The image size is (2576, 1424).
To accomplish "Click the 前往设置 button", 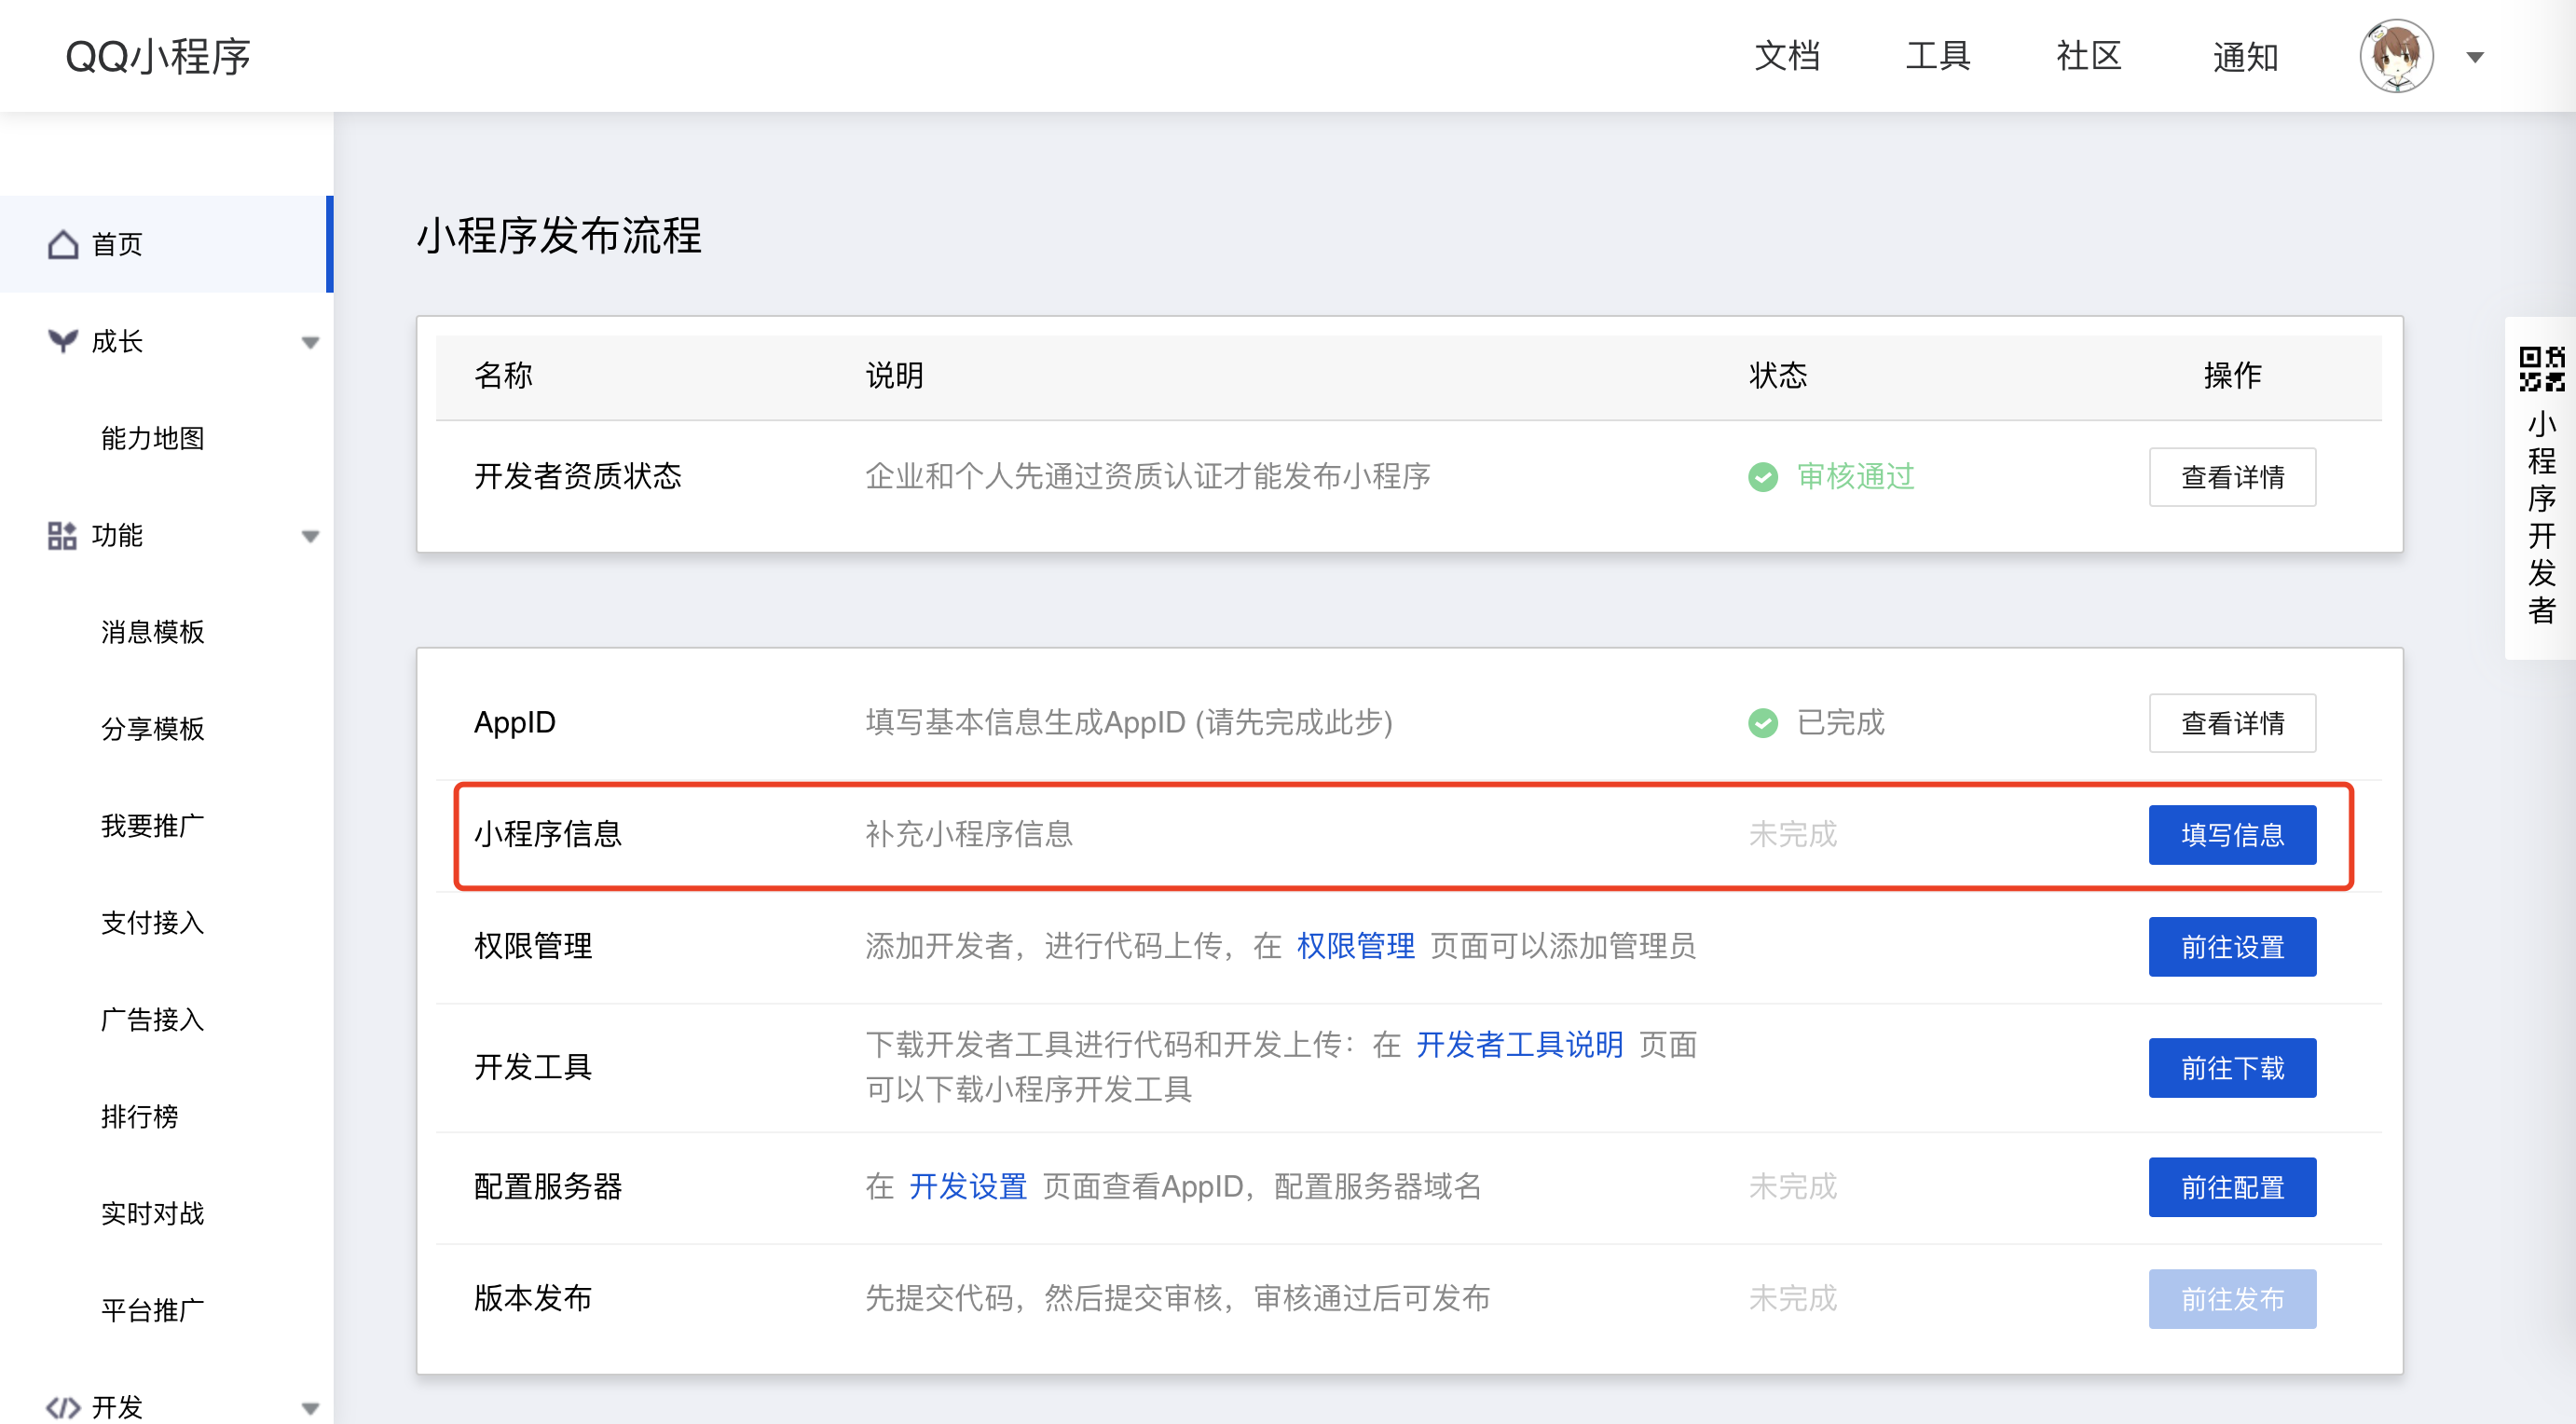I will (x=2232, y=947).
